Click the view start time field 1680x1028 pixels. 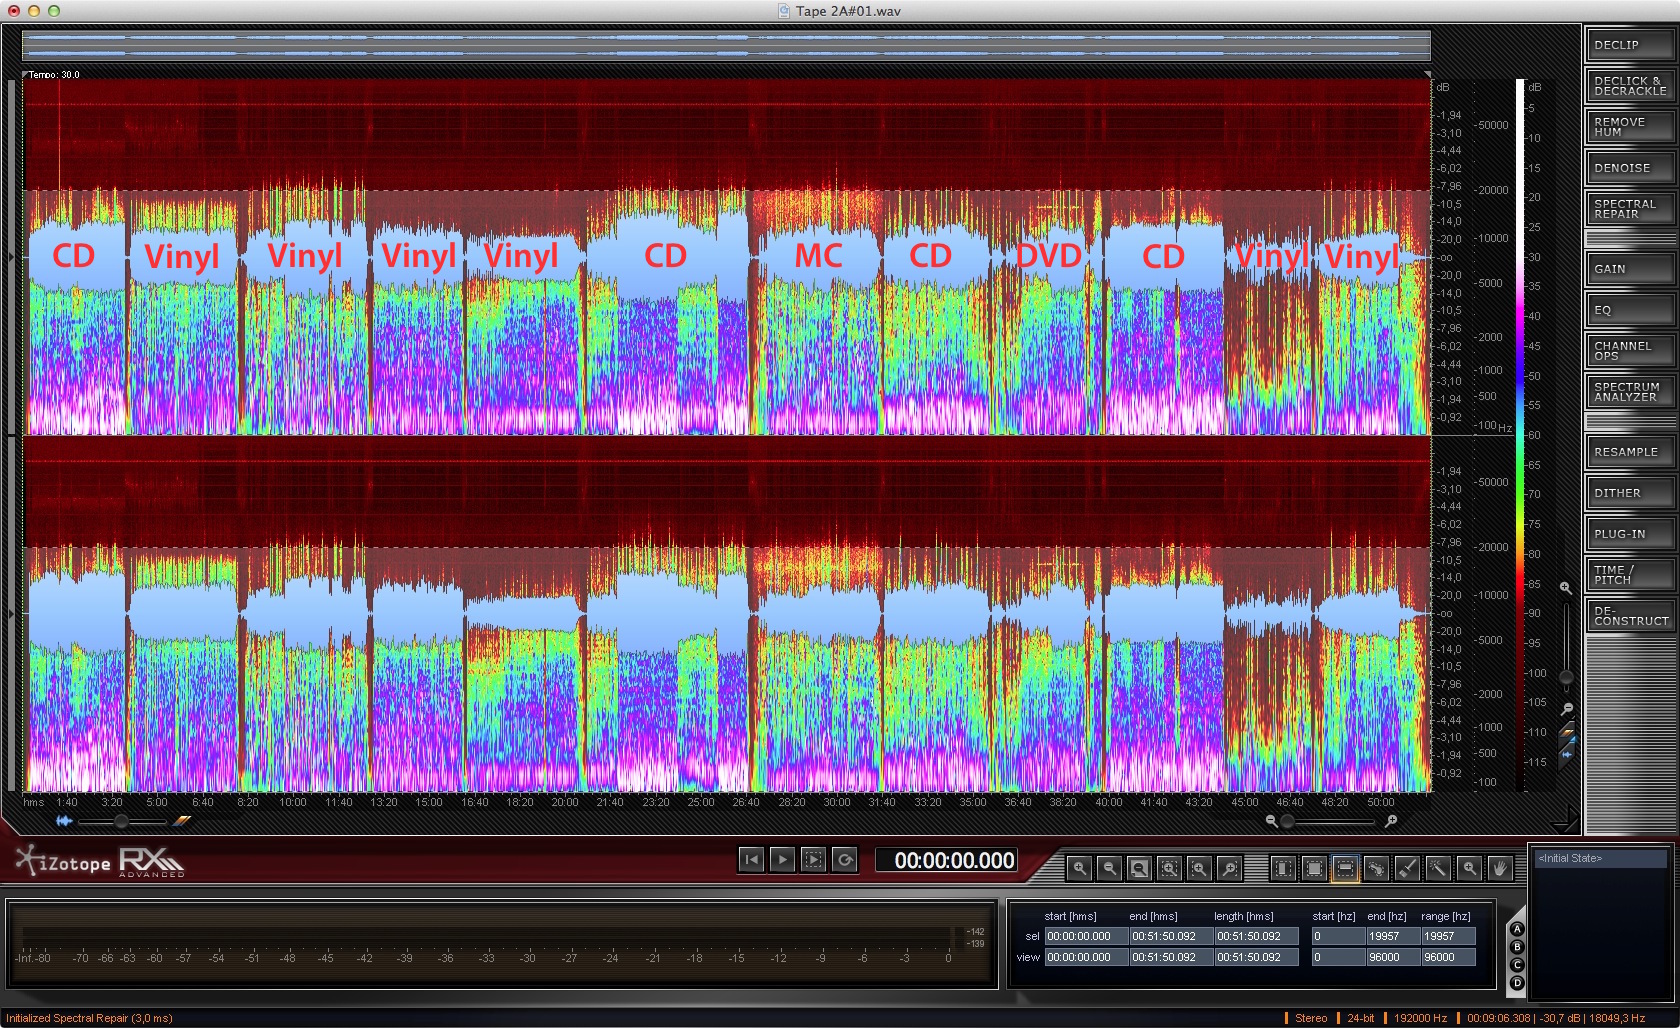coord(1086,957)
